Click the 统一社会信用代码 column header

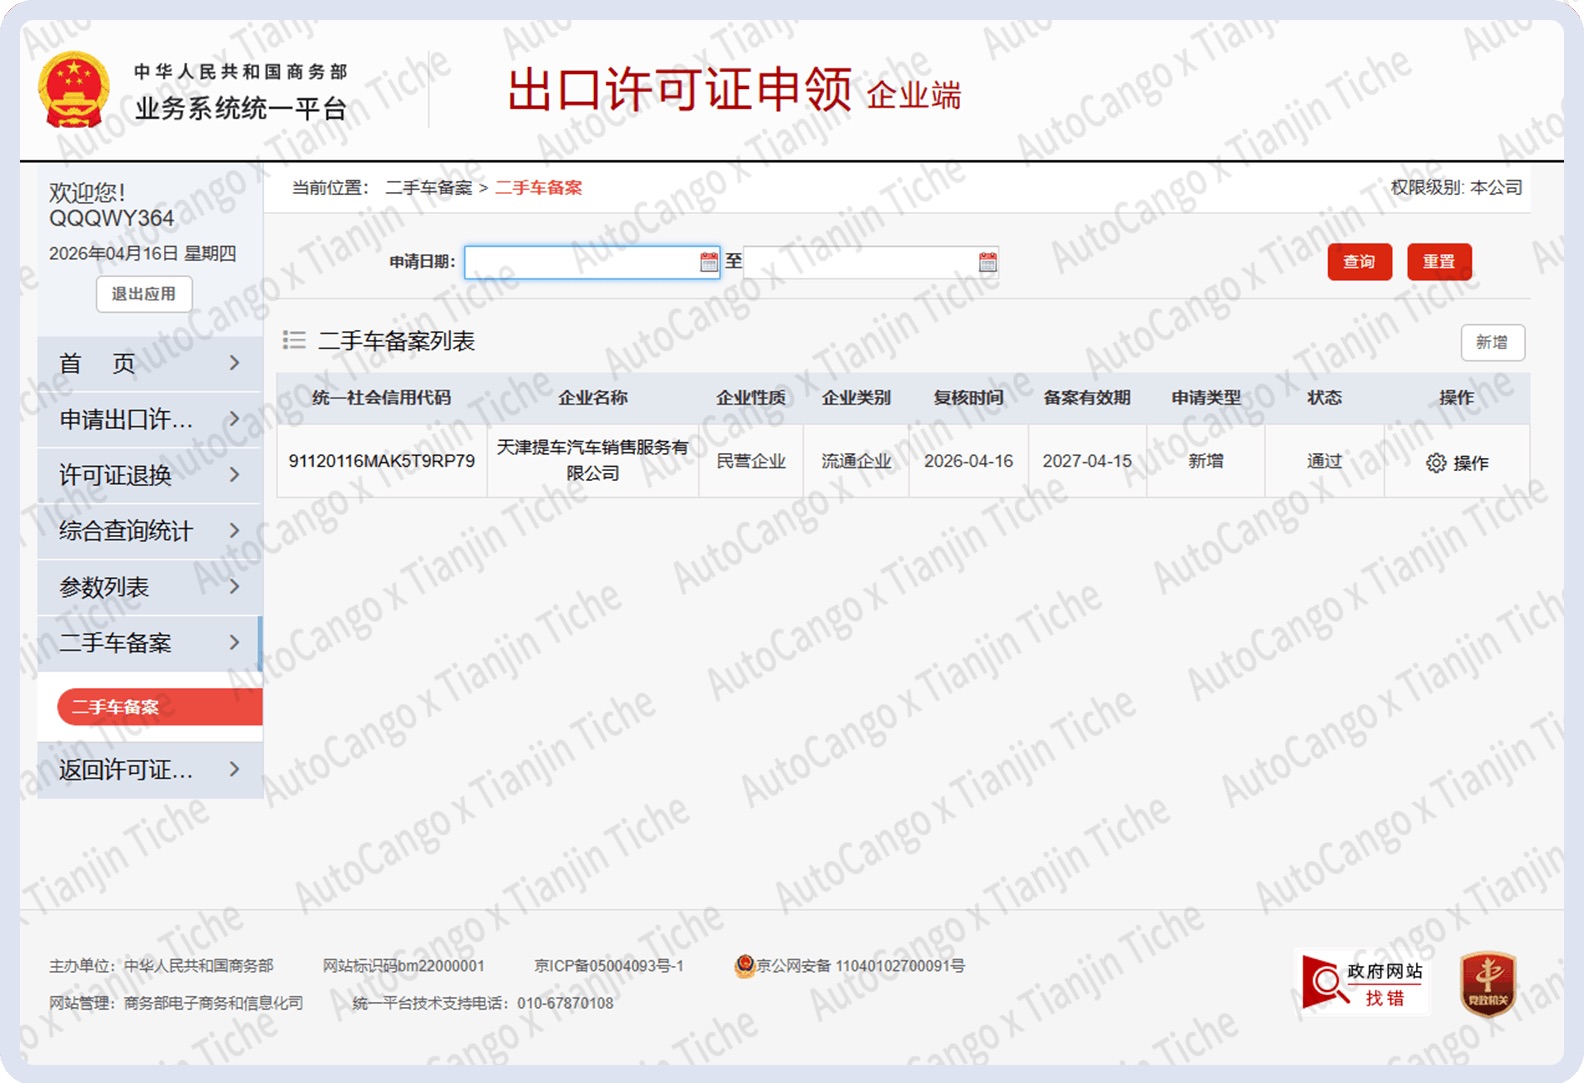tap(381, 398)
